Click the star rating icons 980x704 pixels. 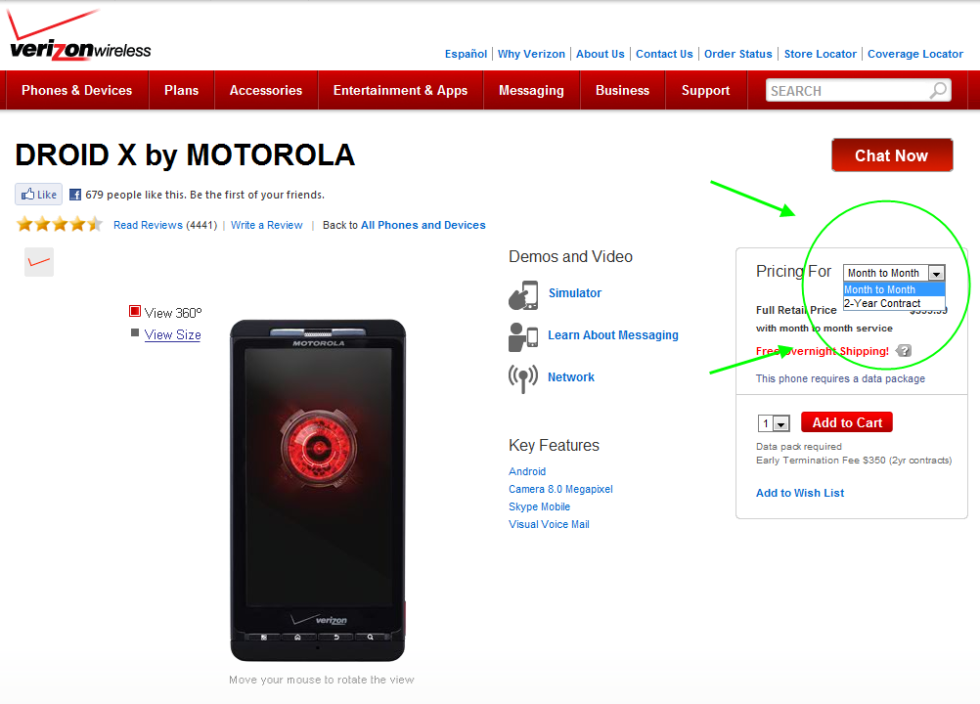(x=59, y=224)
